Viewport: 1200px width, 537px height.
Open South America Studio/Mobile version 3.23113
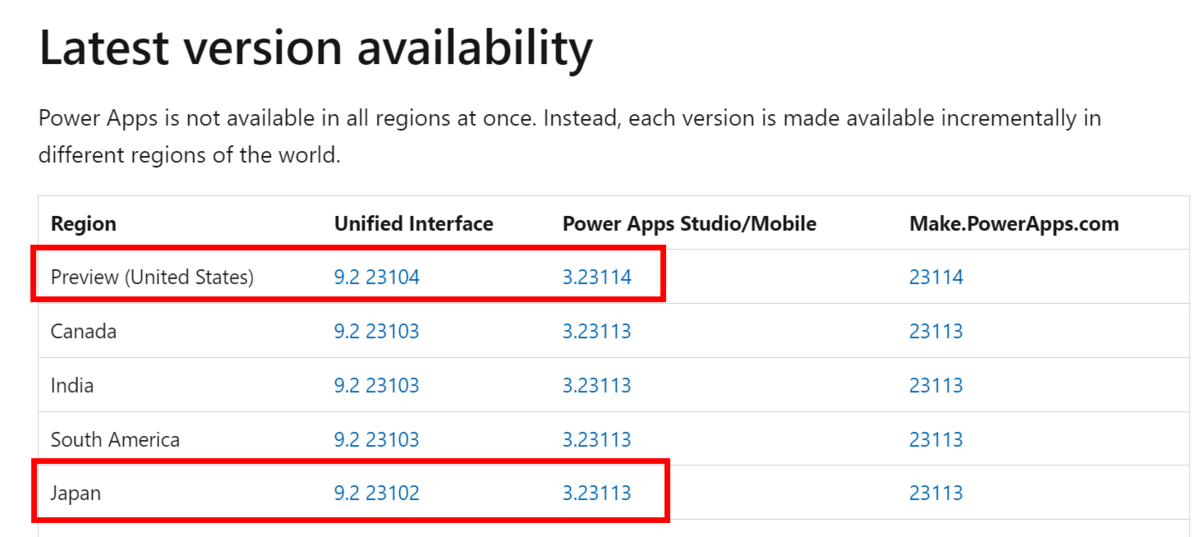(x=596, y=439)
